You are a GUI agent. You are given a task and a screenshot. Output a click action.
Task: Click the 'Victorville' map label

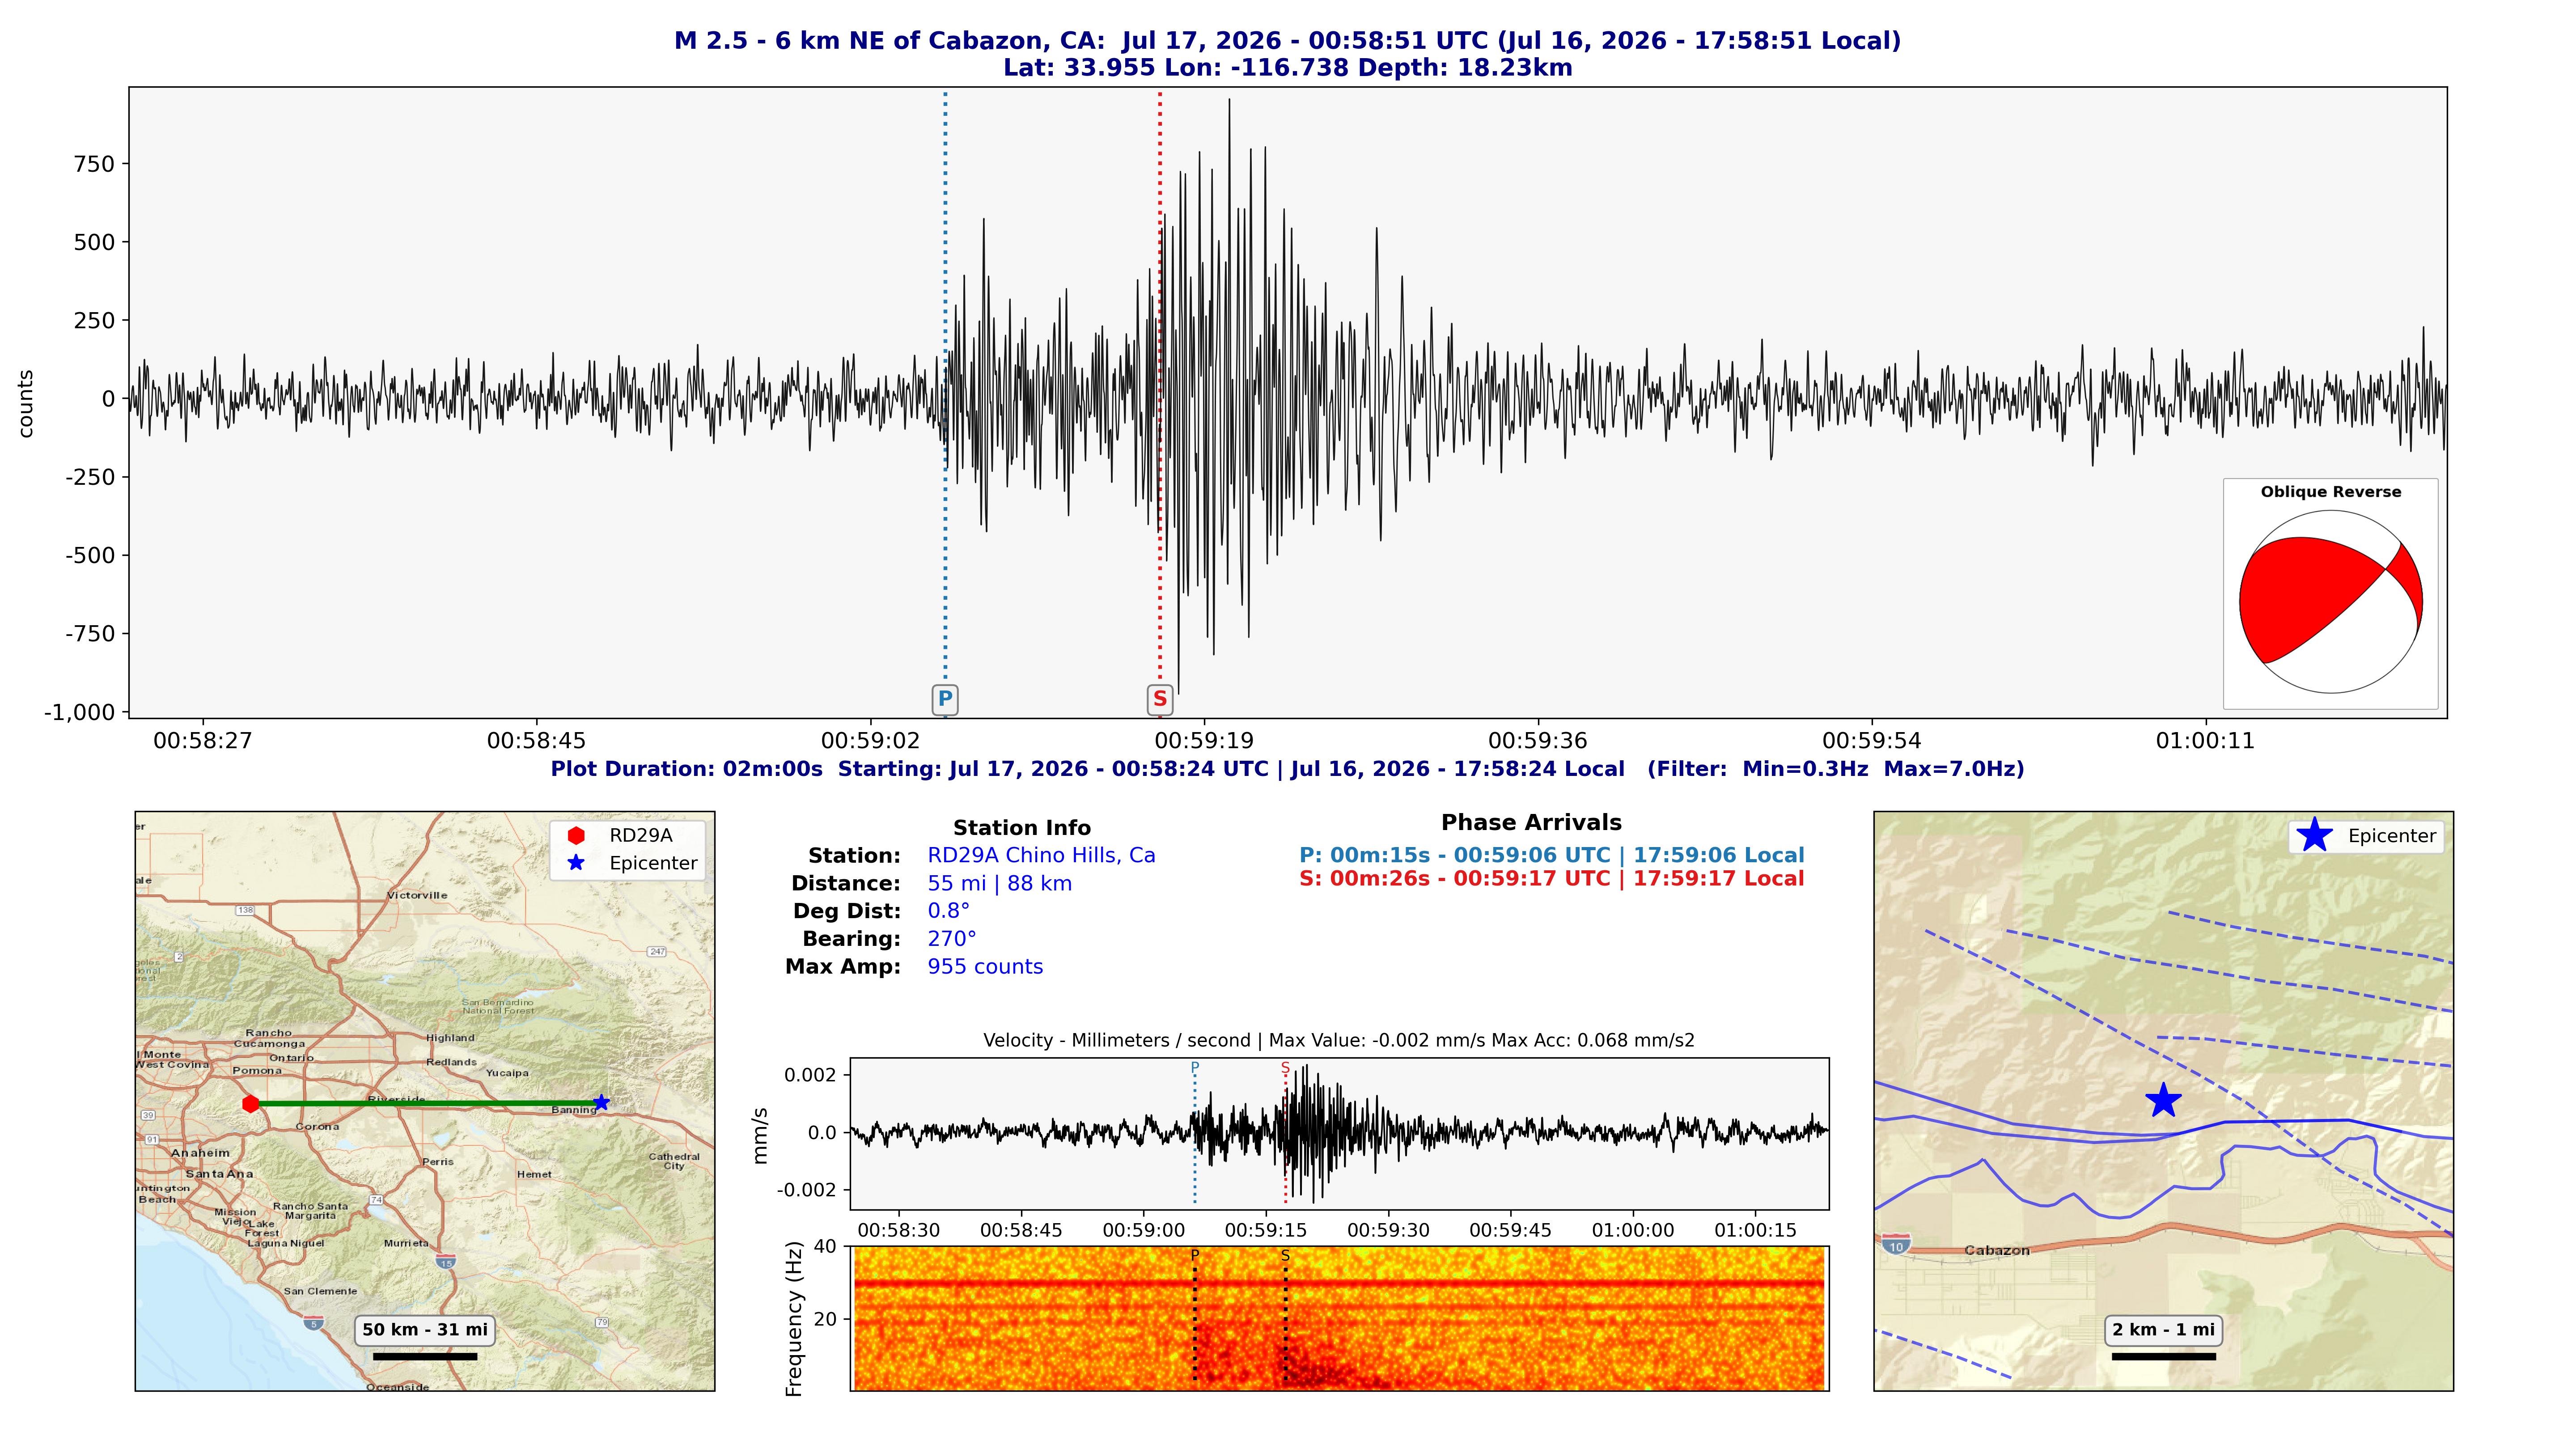(x=417, y=895)
